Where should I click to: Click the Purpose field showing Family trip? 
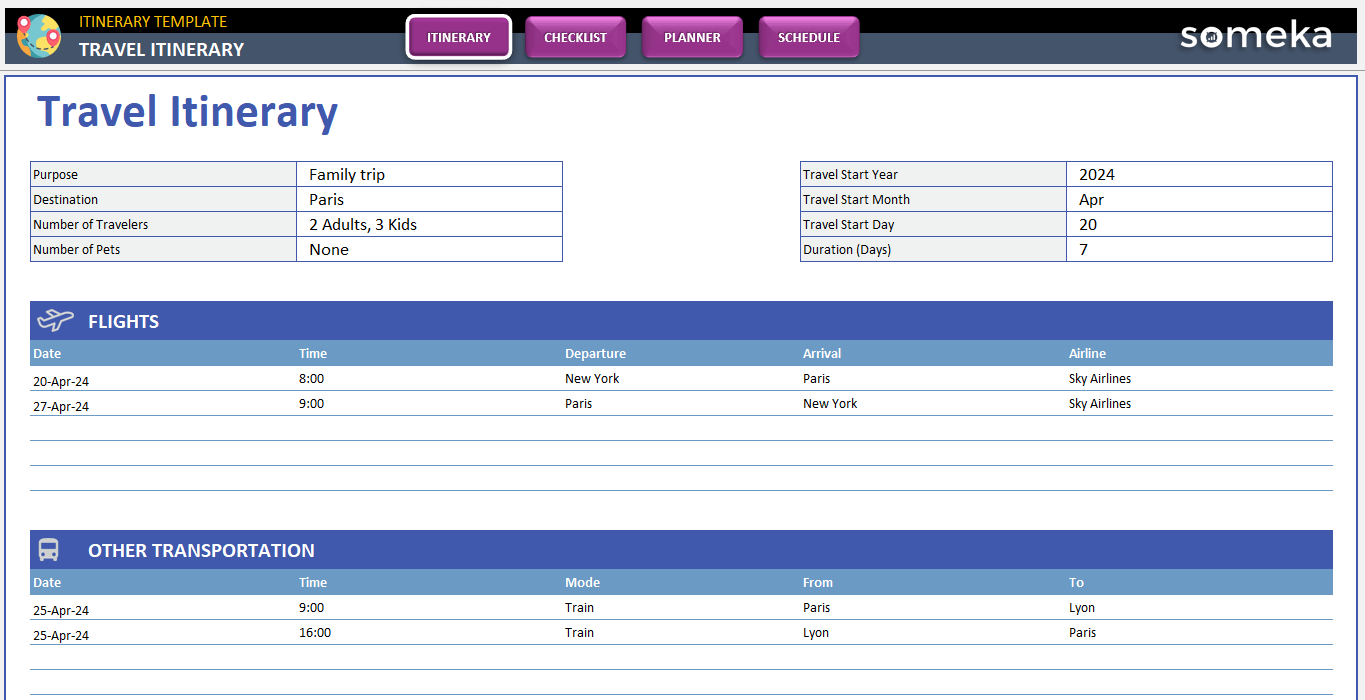coord(429,173)
